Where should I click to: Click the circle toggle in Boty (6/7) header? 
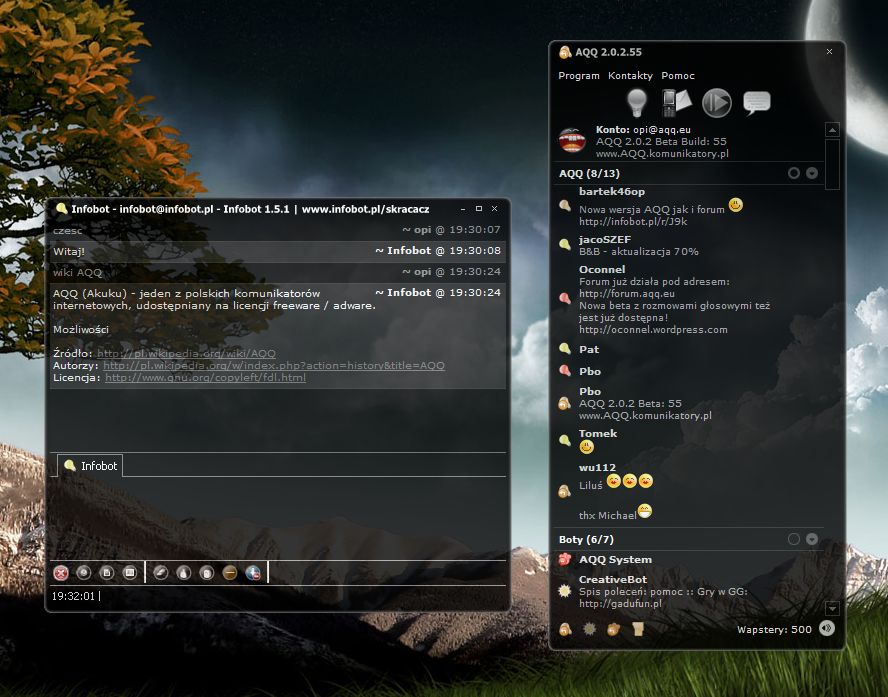[x=794, y=539]
